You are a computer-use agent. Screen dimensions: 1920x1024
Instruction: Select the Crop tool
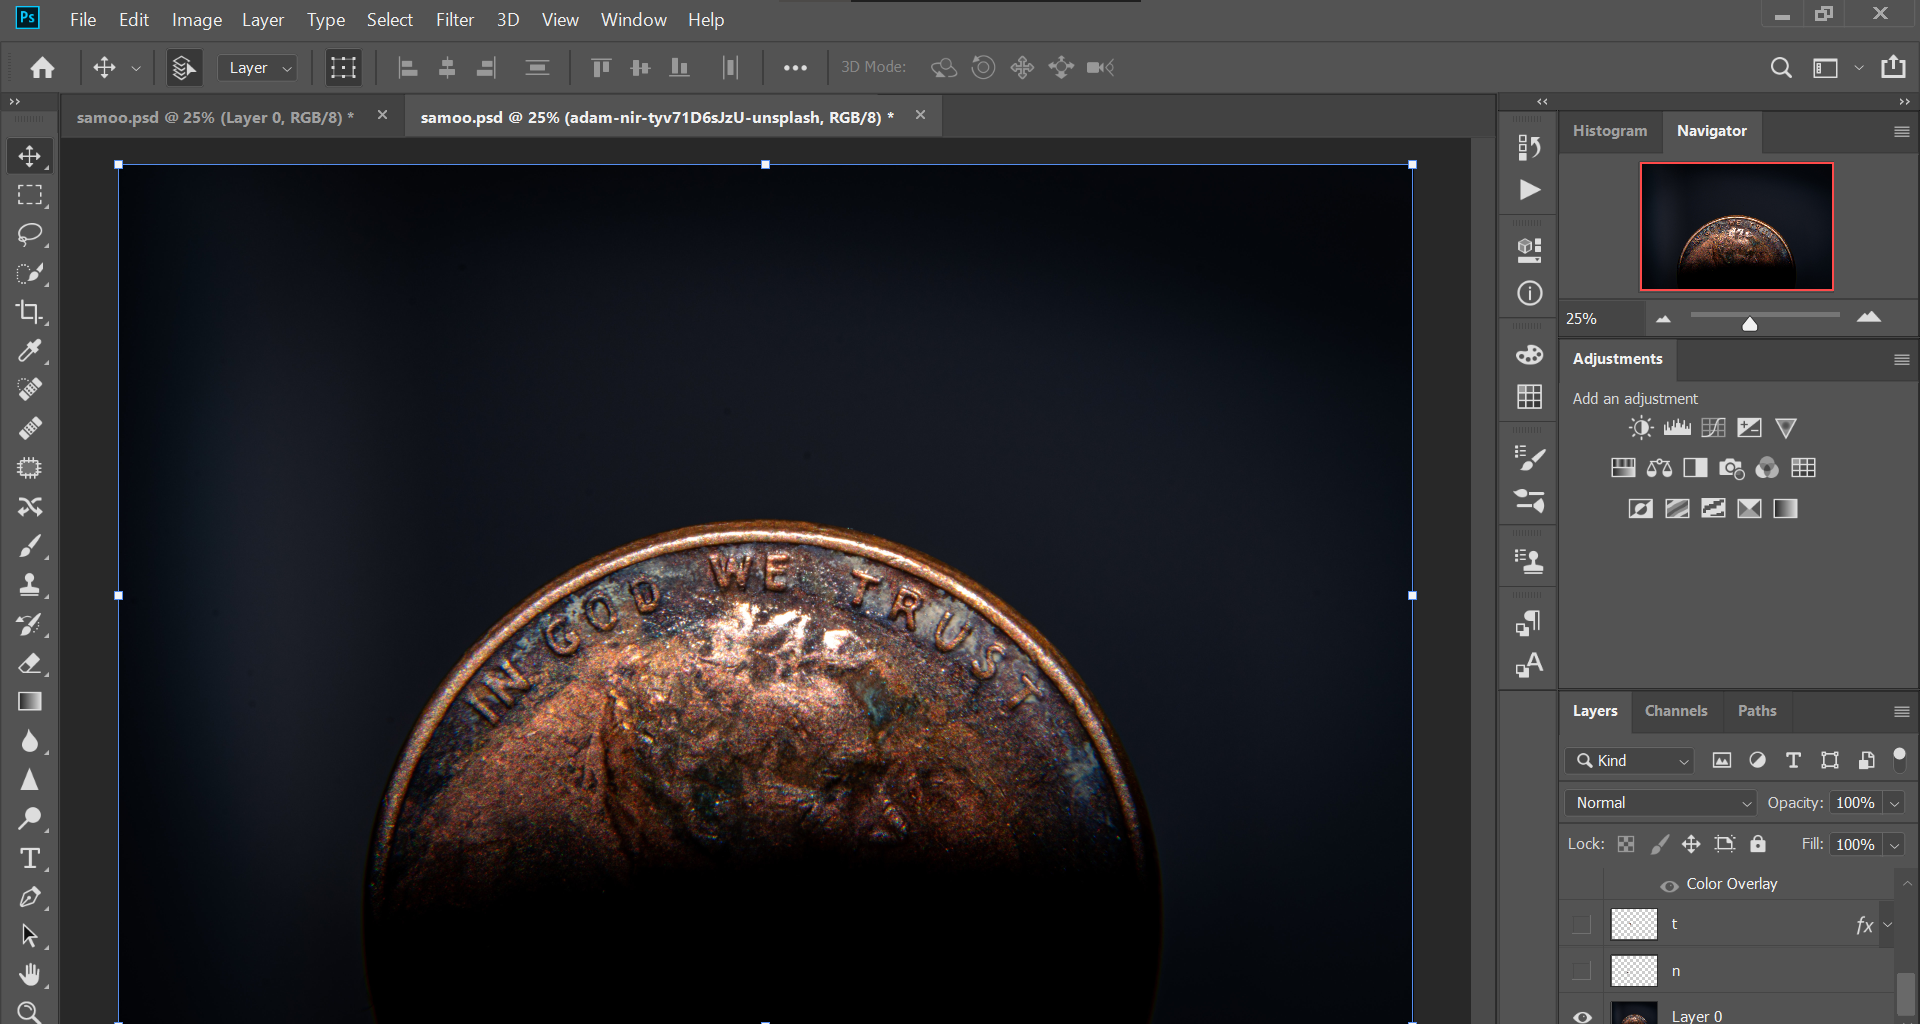[29, 312]
